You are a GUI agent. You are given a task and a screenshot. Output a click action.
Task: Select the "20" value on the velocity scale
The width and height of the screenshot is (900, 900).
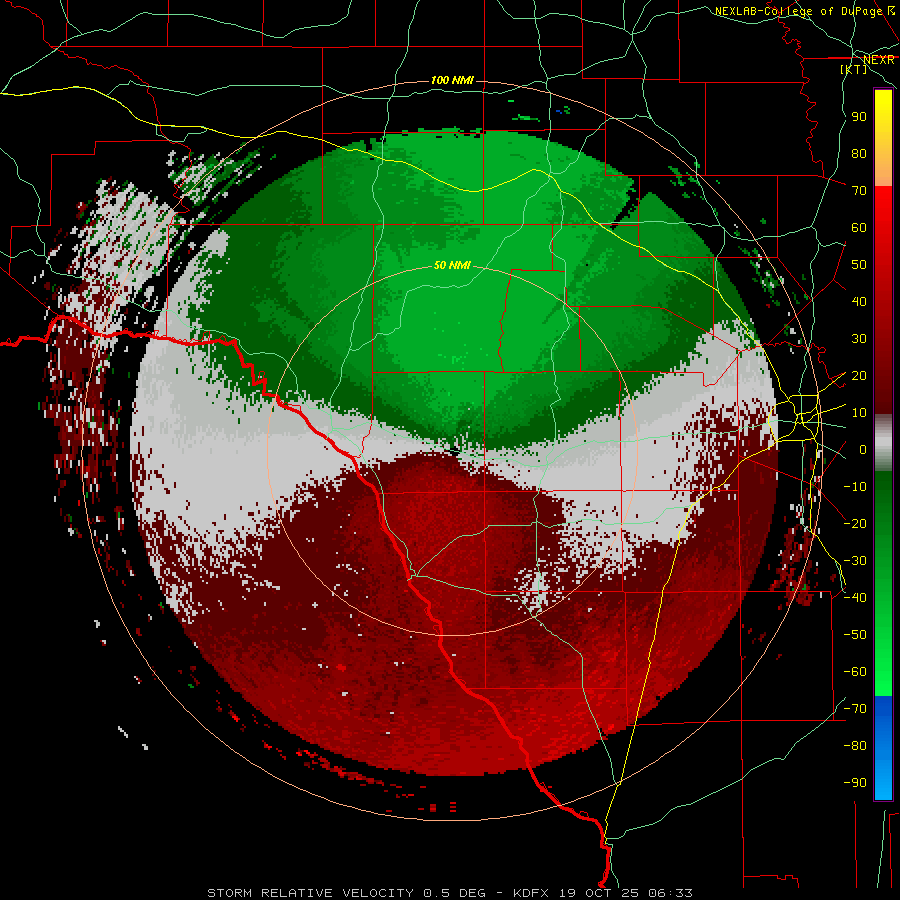[x=859, y=376]
